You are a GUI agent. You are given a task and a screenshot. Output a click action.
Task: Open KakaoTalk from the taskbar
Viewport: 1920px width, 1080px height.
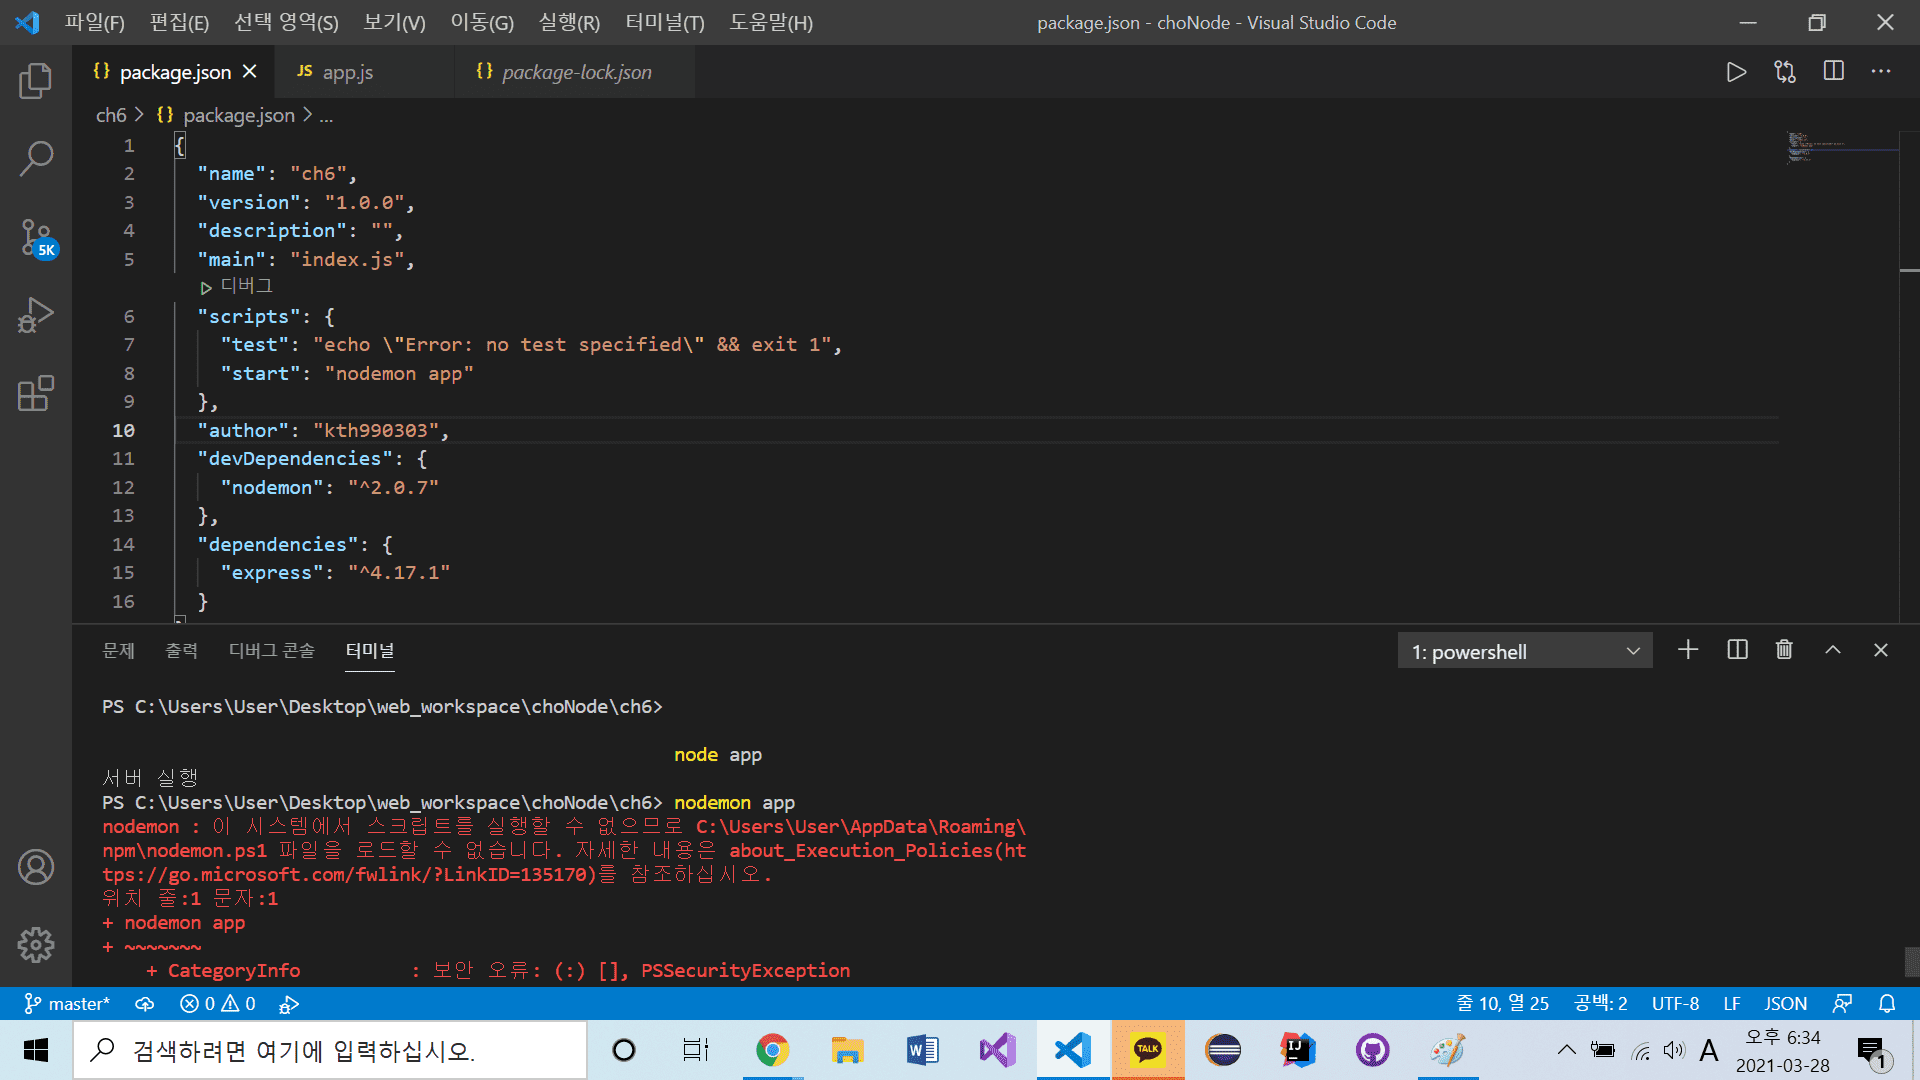[x=1147, y=1050]
